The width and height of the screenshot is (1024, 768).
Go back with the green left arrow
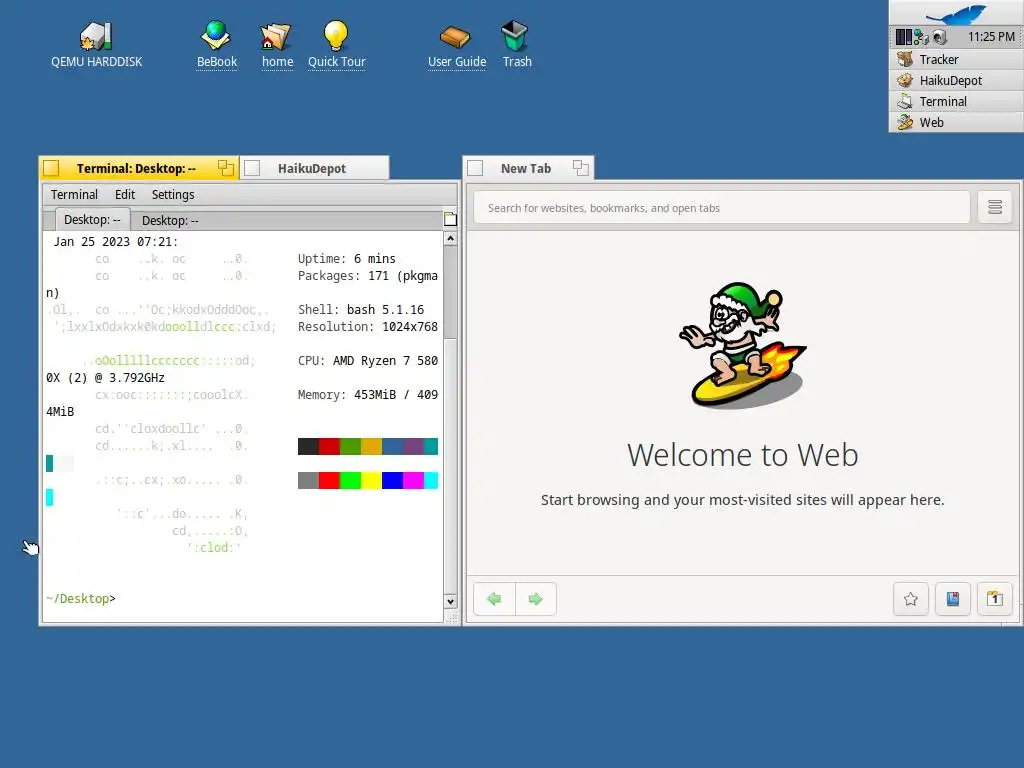(494, 599)
